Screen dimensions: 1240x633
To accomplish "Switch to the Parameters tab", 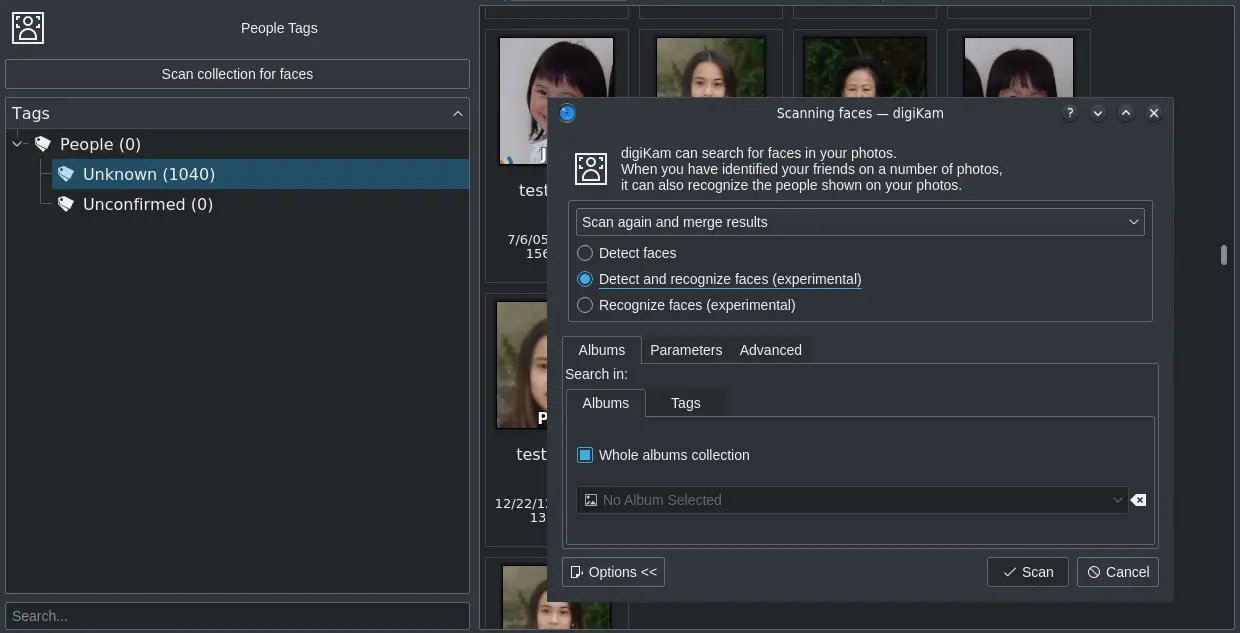I will coord(686,350).
